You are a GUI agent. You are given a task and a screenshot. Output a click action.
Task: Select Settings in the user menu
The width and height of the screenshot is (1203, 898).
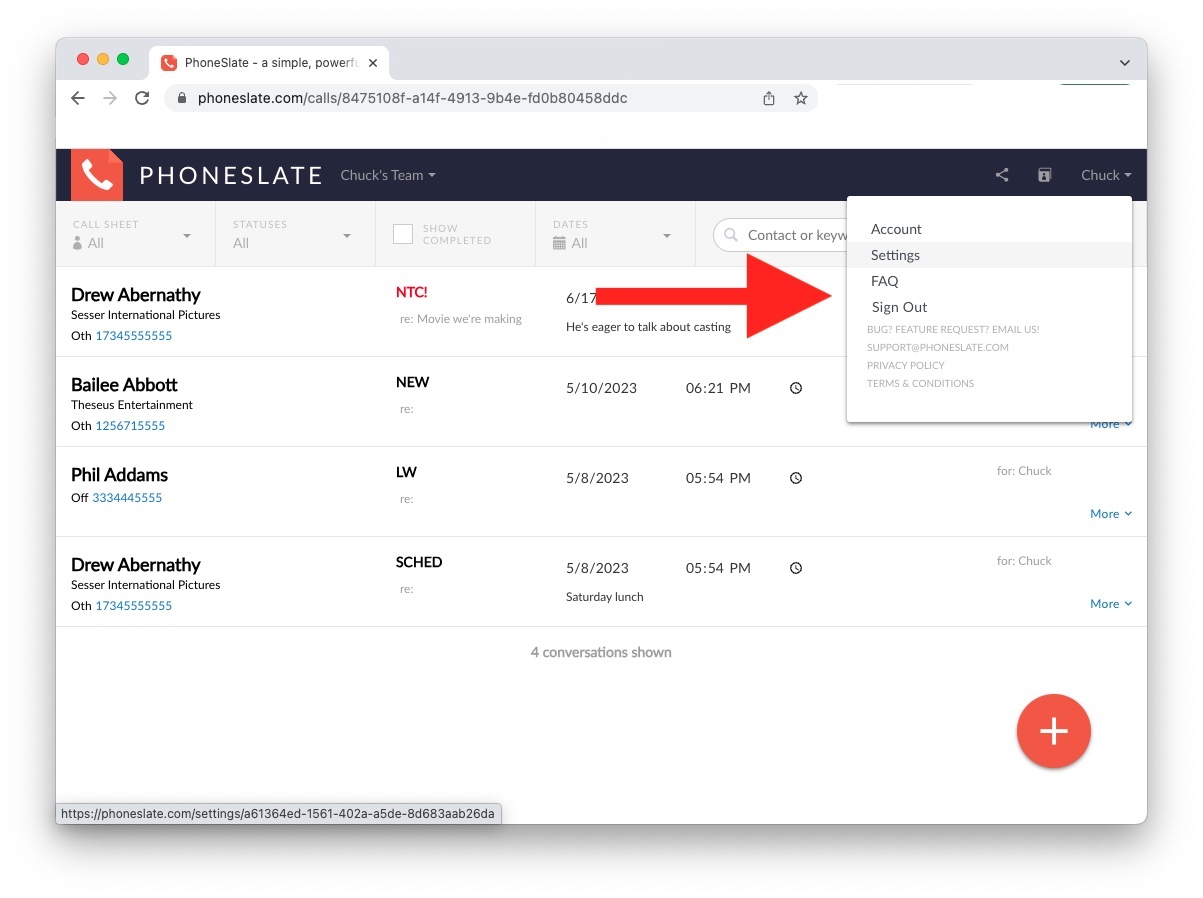pyautogui.click(x=989, y=255)
